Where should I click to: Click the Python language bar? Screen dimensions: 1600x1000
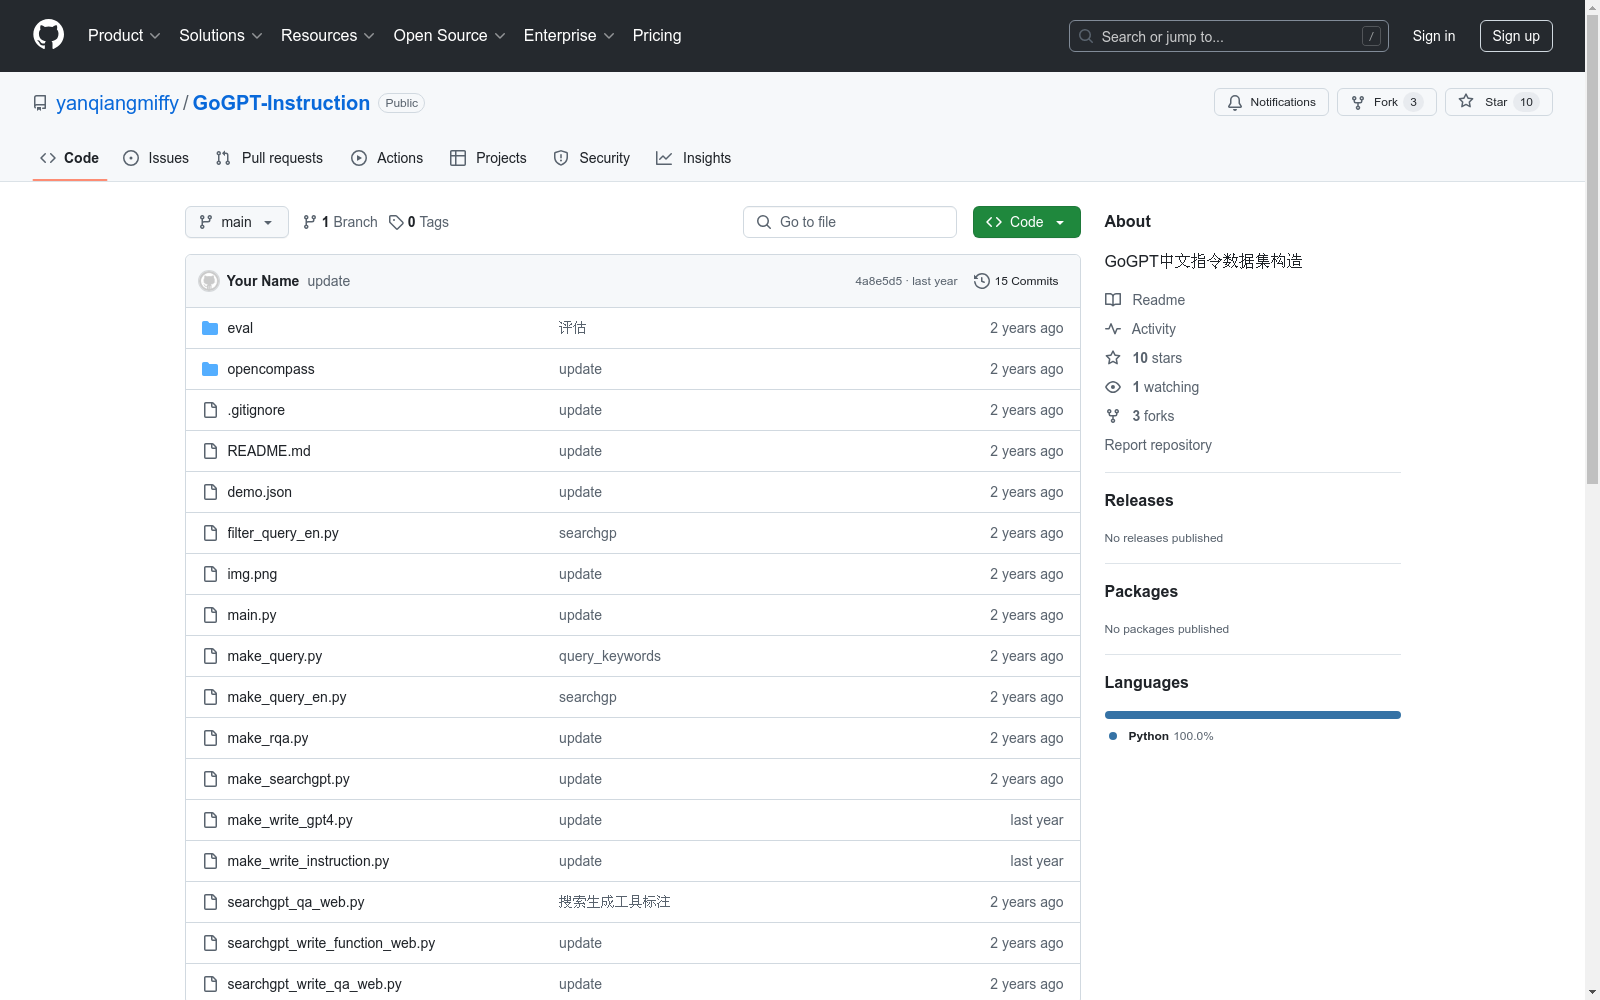1253,715
